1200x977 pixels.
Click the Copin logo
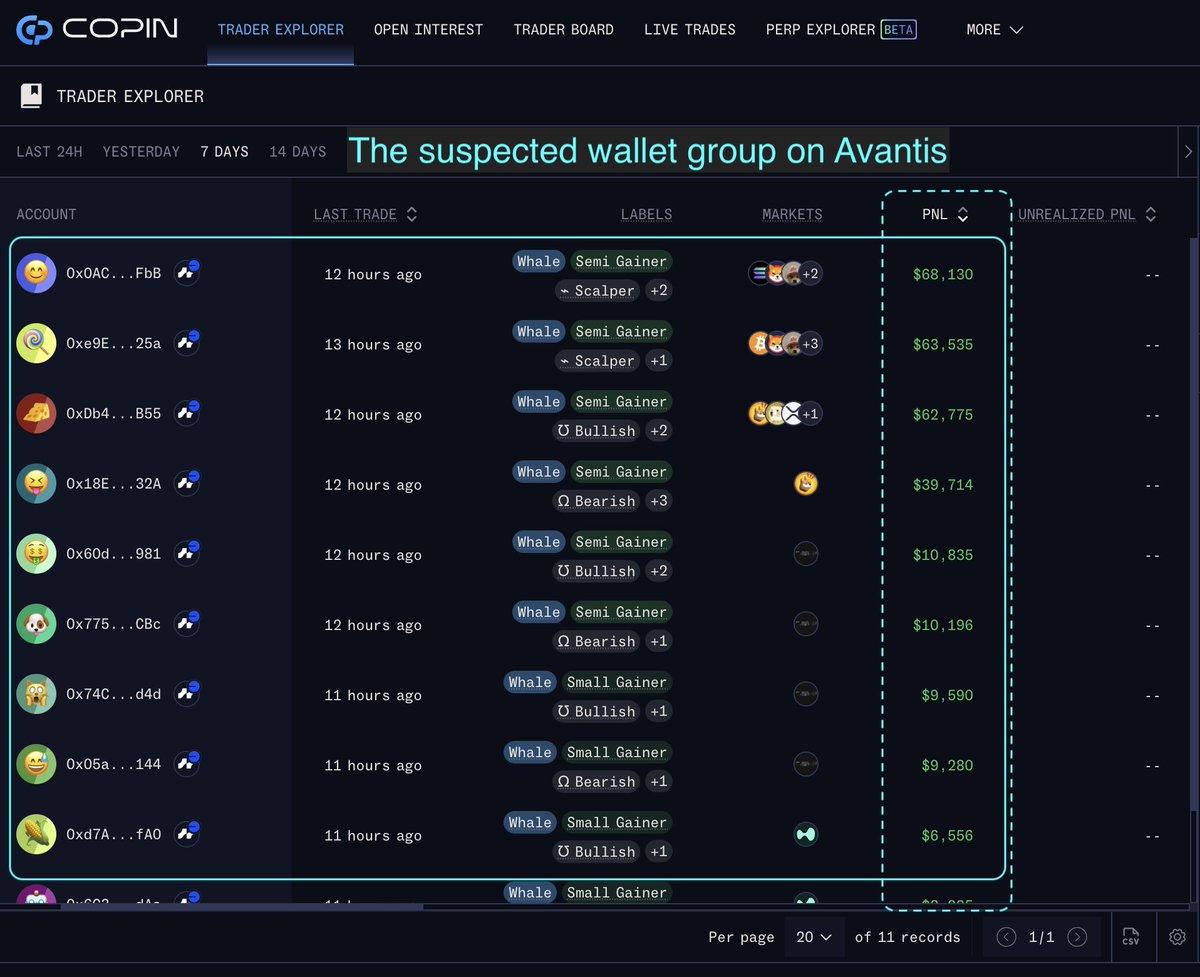[96, 29]
